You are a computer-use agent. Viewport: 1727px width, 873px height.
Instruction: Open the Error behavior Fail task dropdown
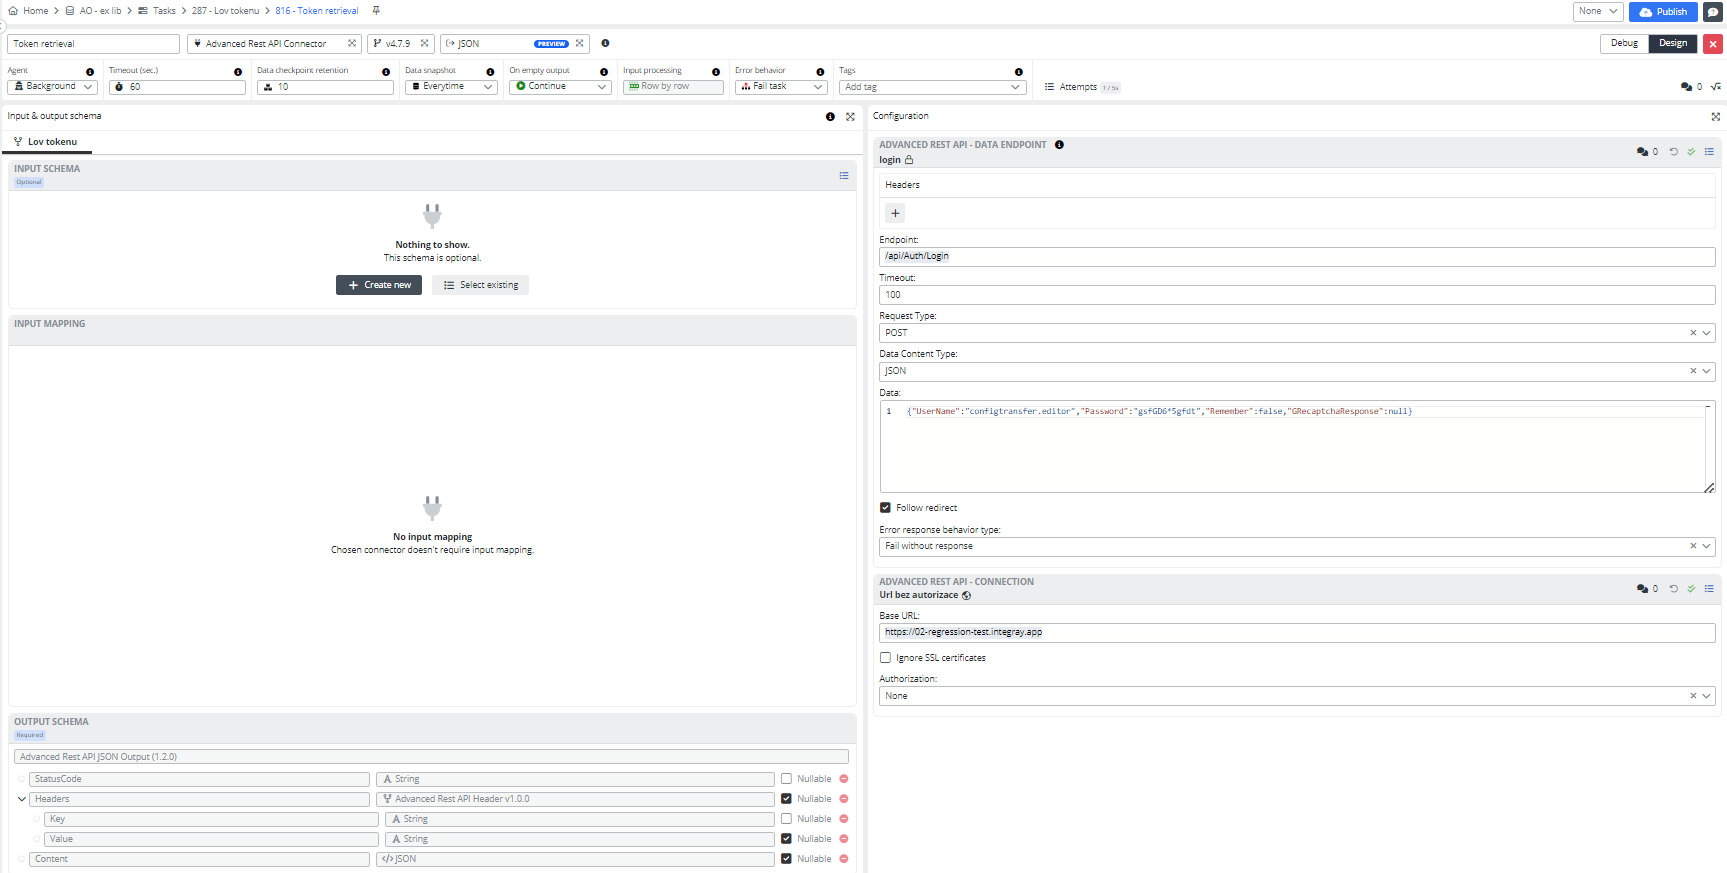tap(781, 87)
